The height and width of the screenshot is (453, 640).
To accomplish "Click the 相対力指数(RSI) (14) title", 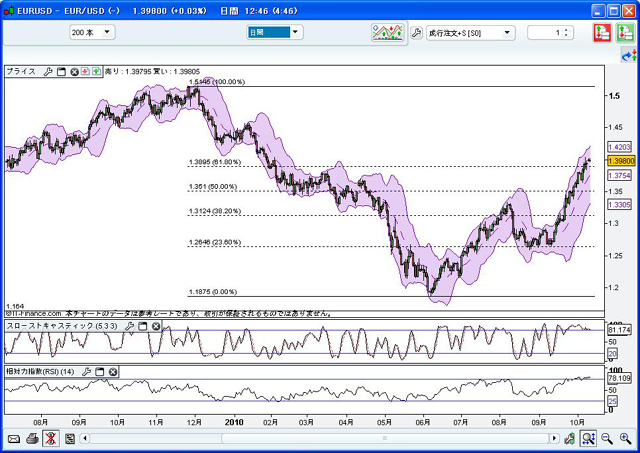I will click(x=40, y=371).
